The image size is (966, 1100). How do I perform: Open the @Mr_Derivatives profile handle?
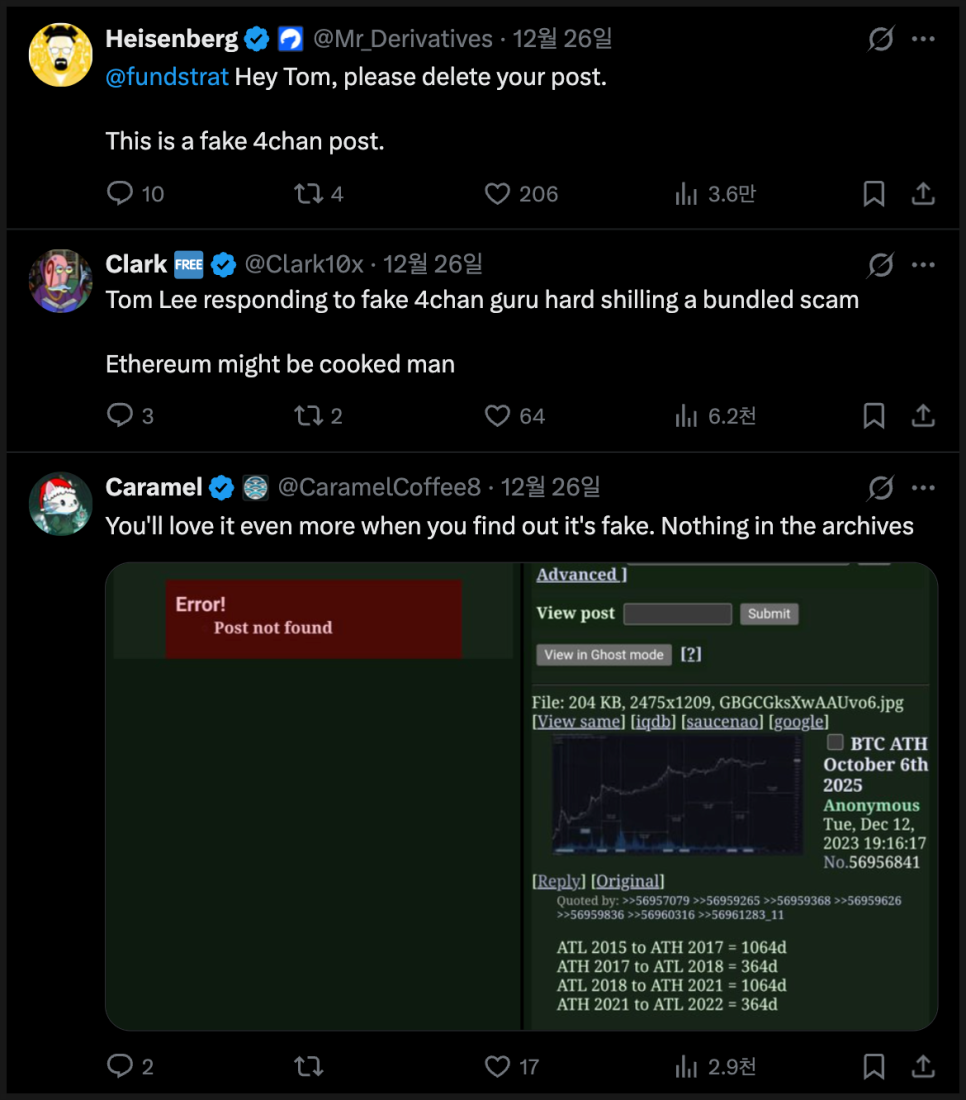pyautogui.click(x=403, y=39)
